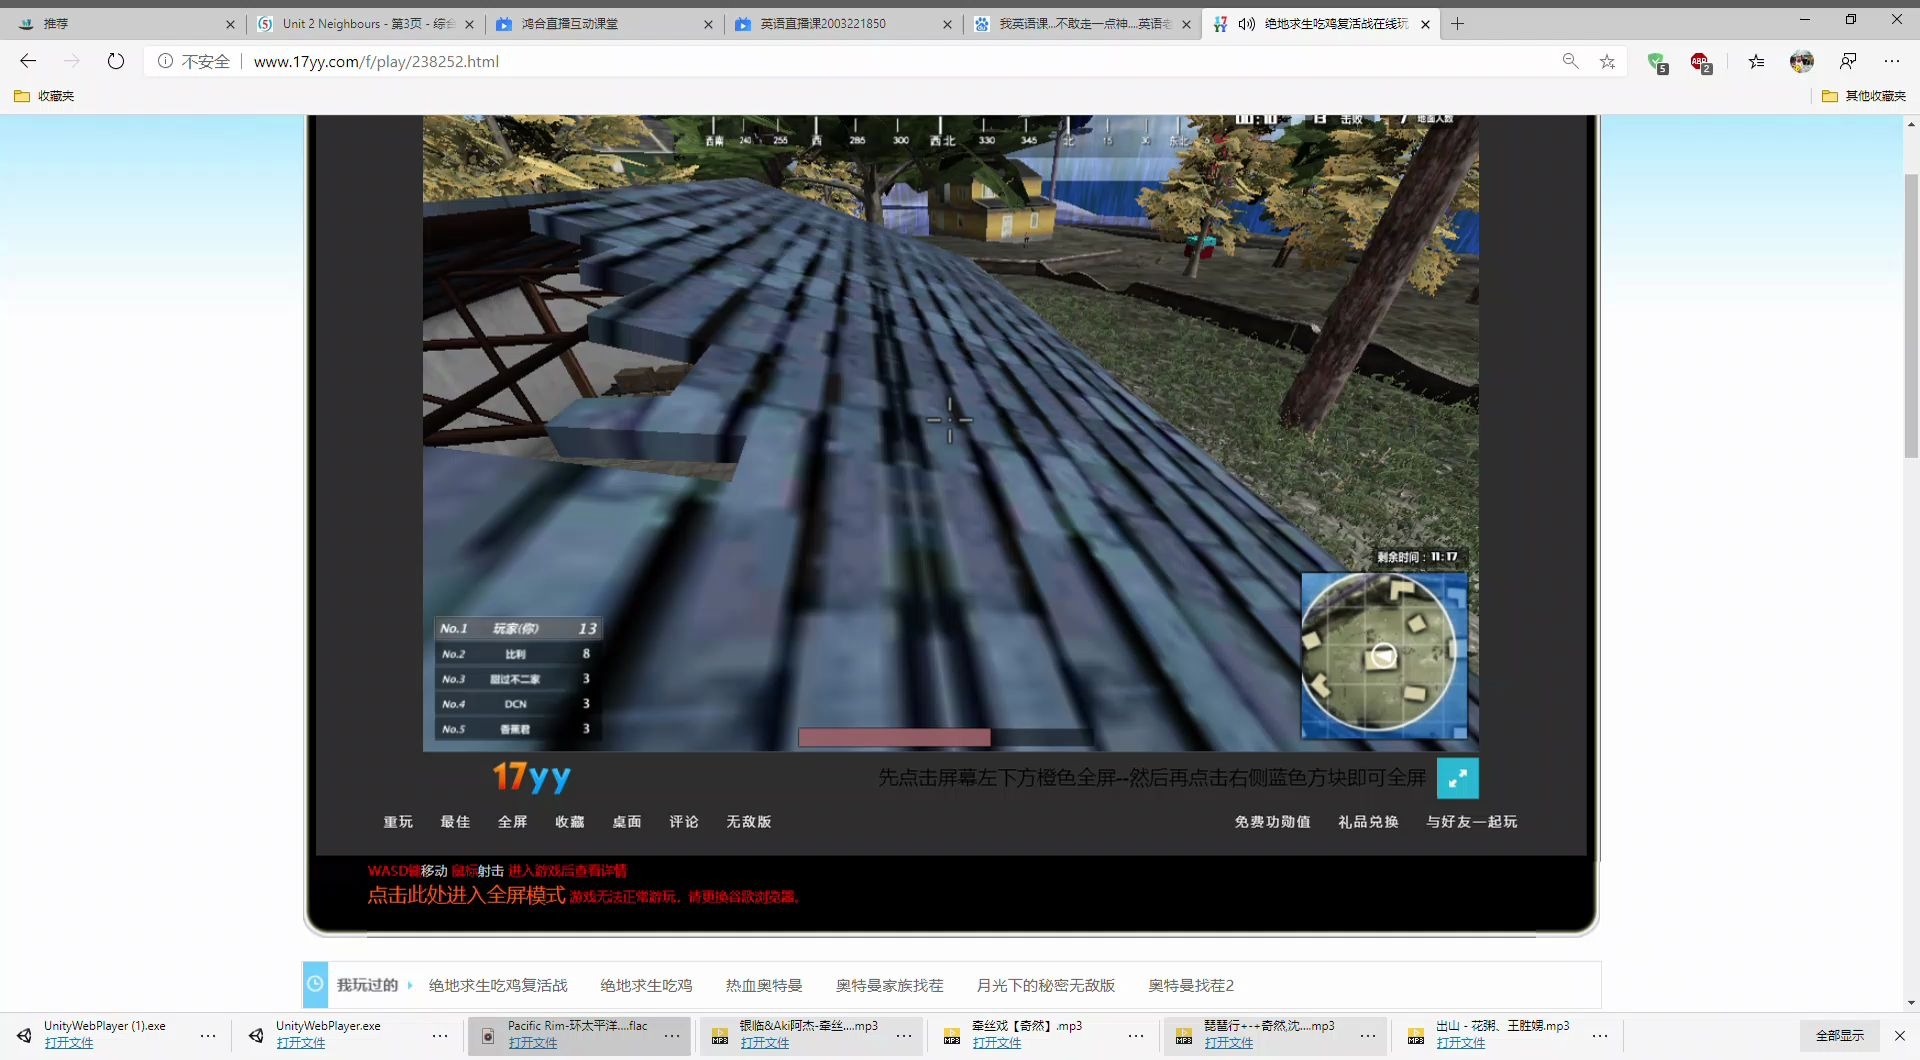Click the 我玩过的 clock icon
This screenshot has width=1920, height=1060.
314,984
